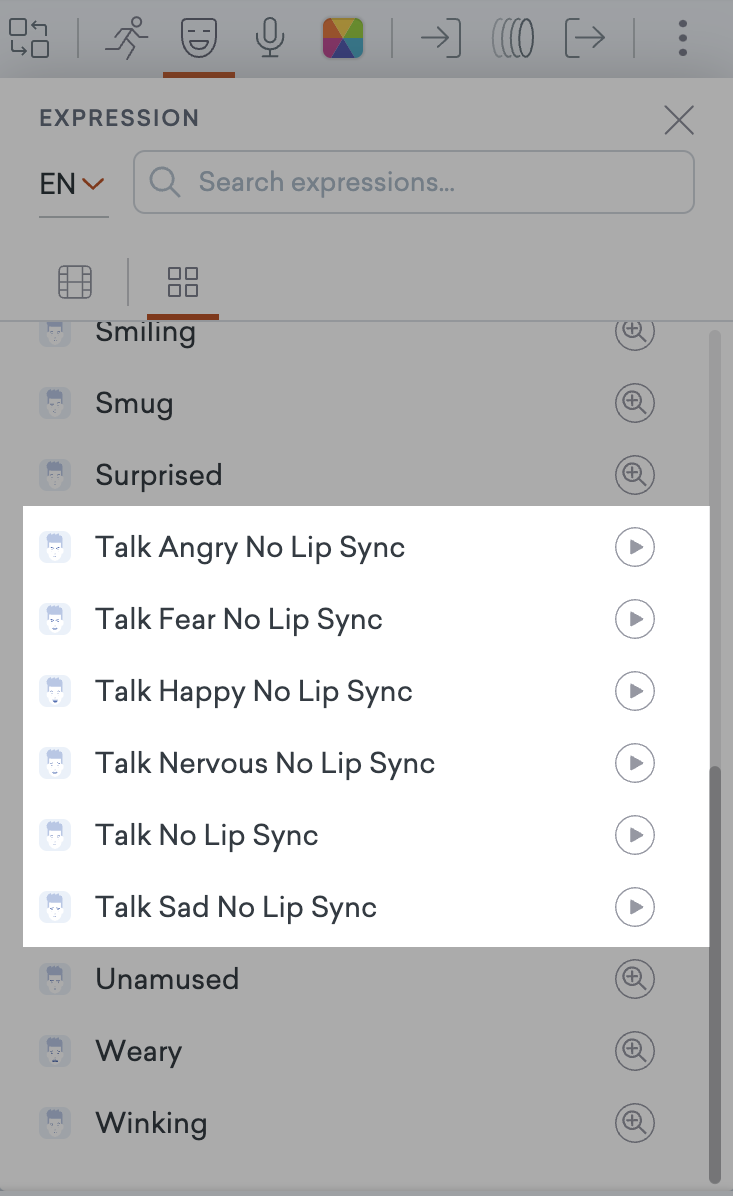Select the motion path rings icon
The width and height of the screenshot is (733, 1196).
(x=513, y=38)
